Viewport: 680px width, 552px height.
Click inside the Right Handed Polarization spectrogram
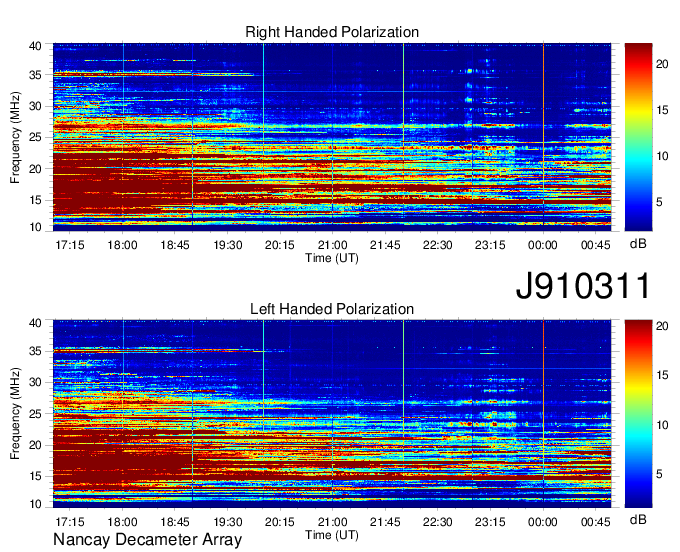pyautogui.click(x=332, y=137)
